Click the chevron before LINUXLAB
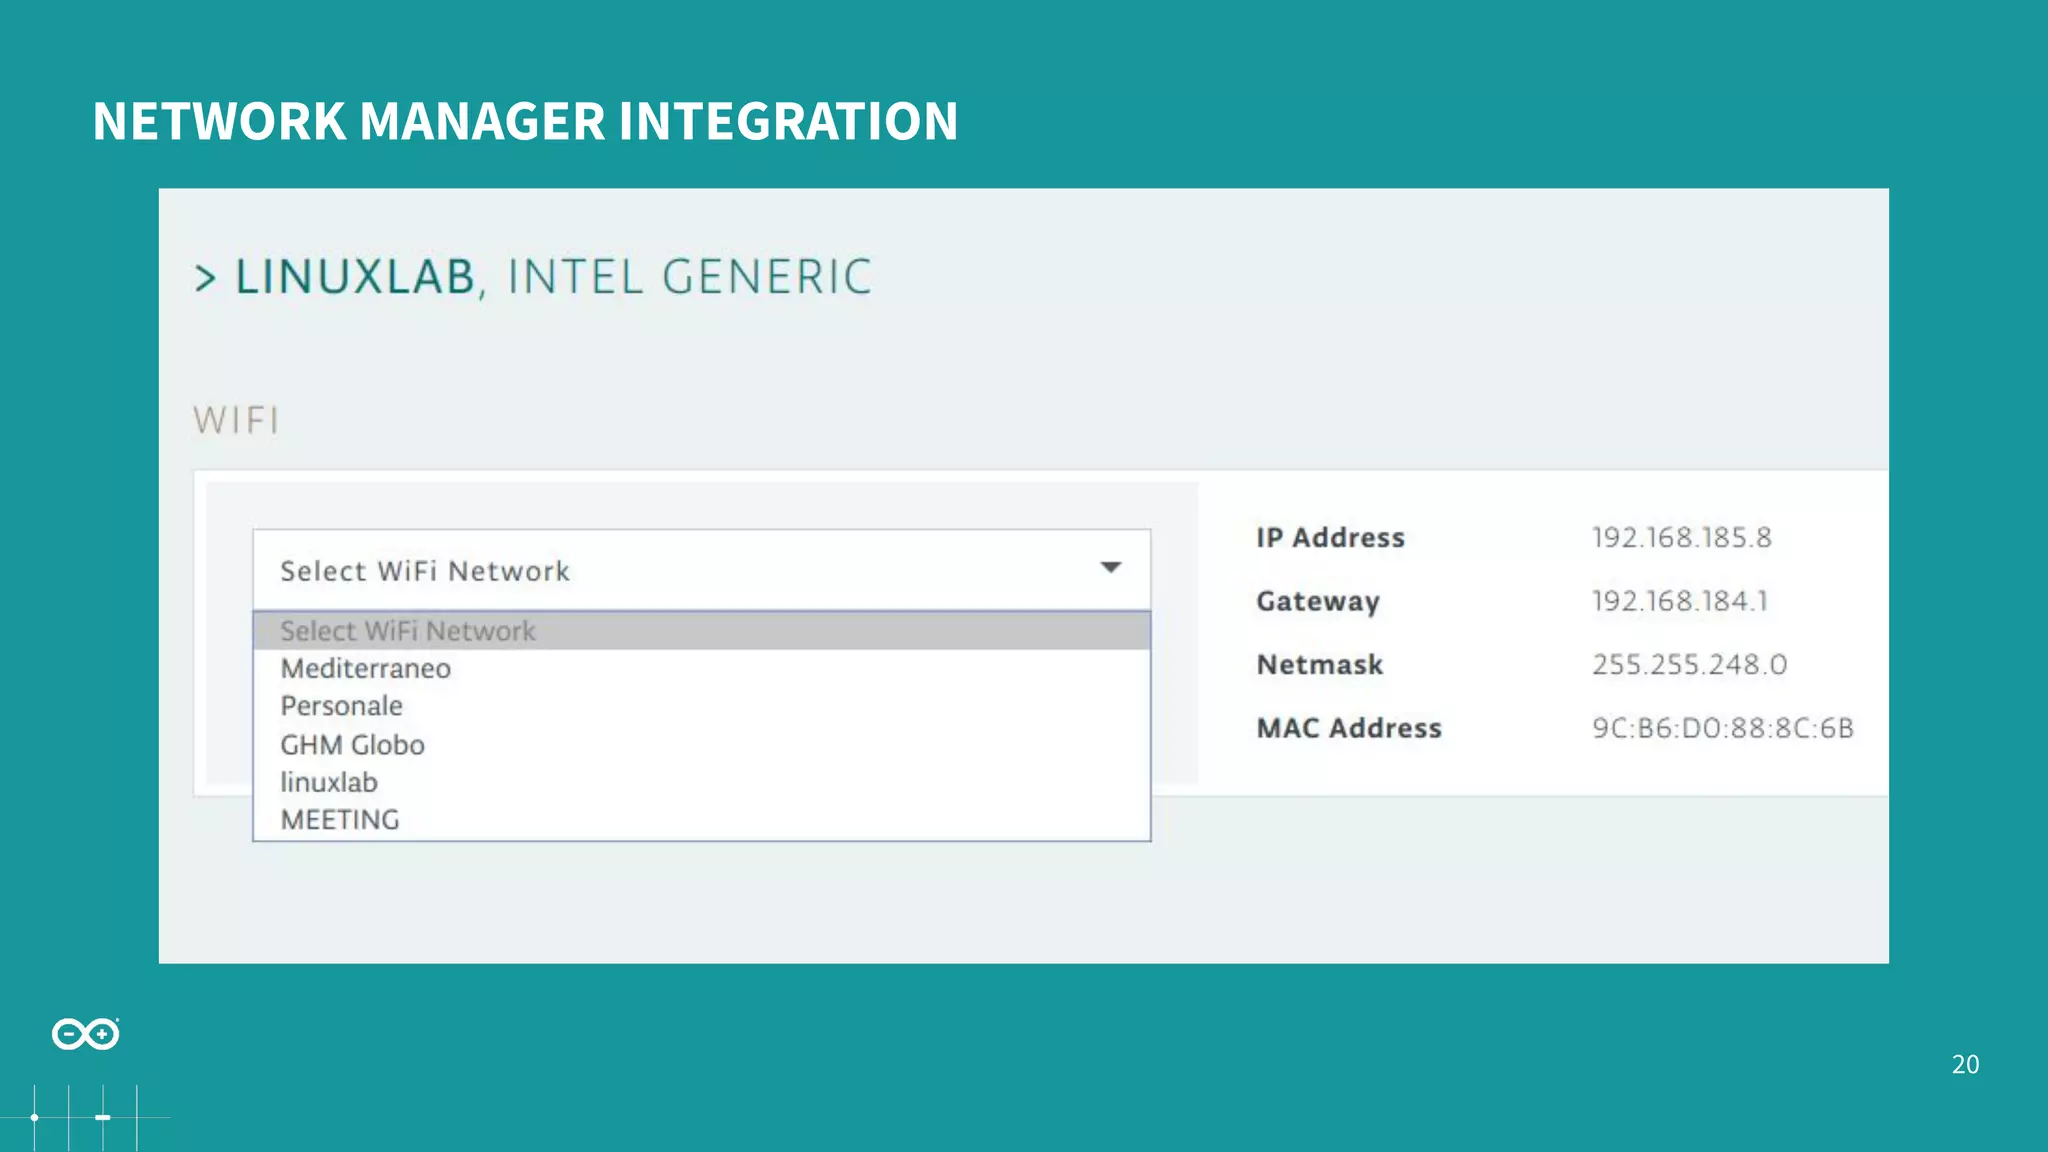Viewport: 2048px width, 1152px height. (205, 278)
